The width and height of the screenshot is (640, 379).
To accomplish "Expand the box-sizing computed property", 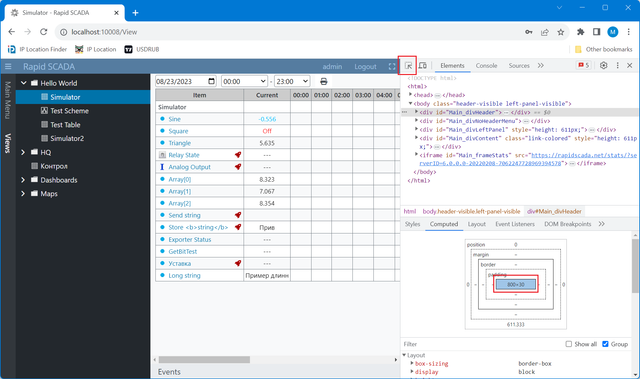I will (x=412, y=363).
